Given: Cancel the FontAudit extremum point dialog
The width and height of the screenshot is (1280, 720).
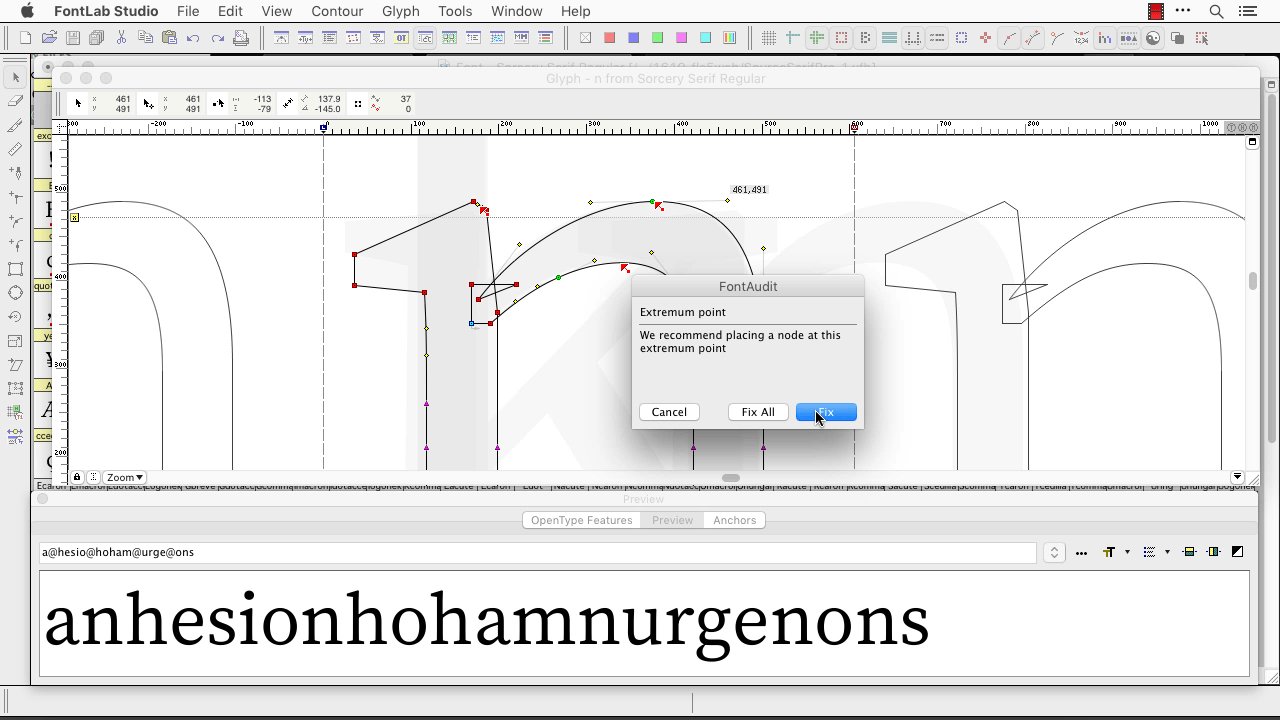Looking at the screenshot, I should coord(668,412).
